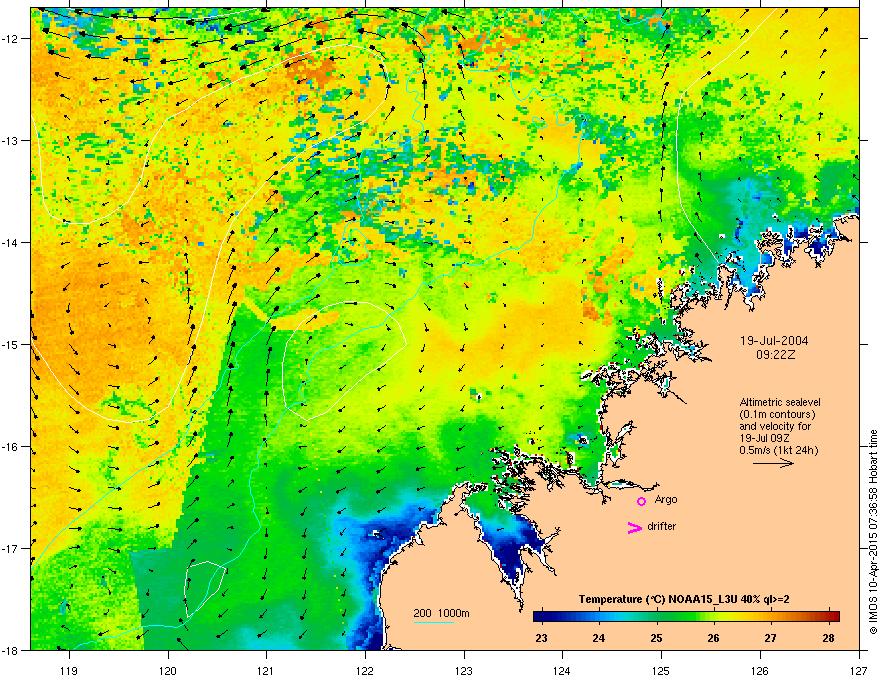Click the vertical IMOS copyright timestamp text
This screenshot has height=680, width=880.
(873, 532)
